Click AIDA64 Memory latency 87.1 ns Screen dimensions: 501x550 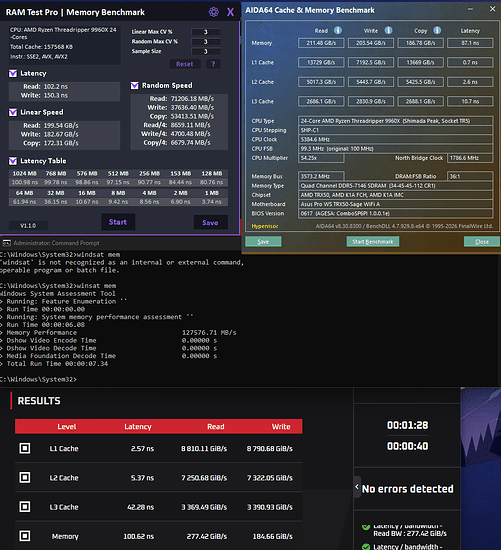point(470,43)
